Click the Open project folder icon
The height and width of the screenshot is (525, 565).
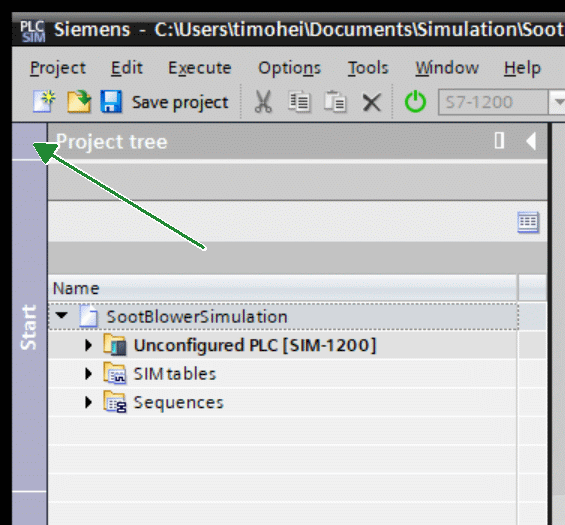[x=79, y=102]
